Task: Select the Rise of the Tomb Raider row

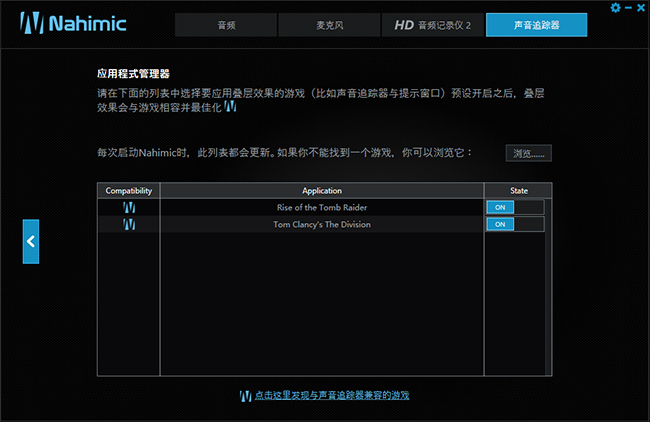Action: coord(322,207)
